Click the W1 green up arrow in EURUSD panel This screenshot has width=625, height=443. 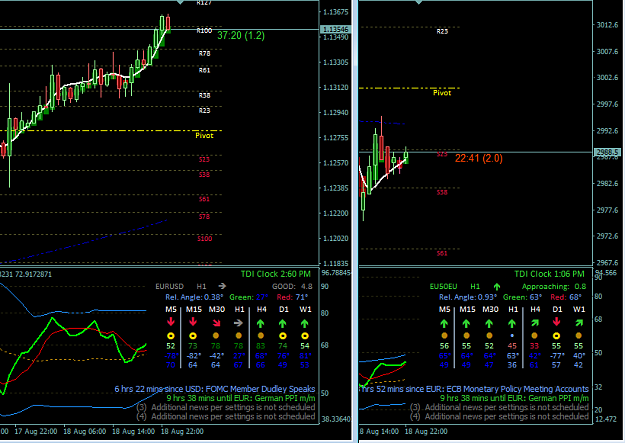click(305, 323)
